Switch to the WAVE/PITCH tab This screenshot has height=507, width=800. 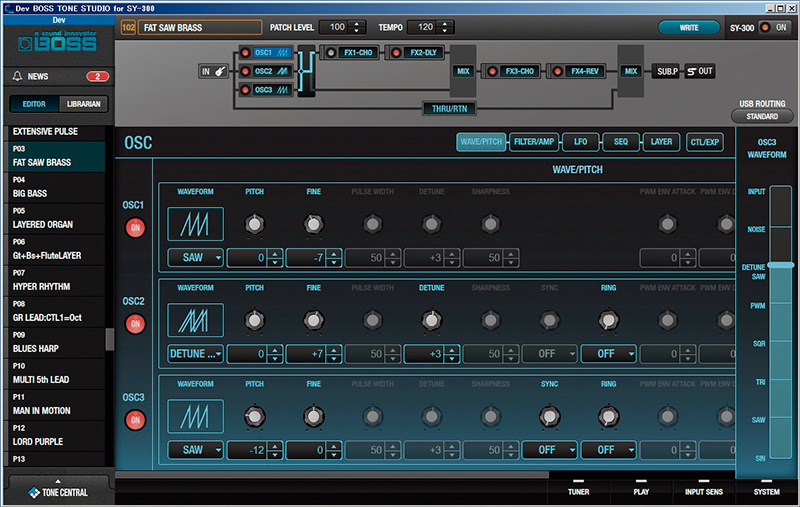click(x=481, y=142)
